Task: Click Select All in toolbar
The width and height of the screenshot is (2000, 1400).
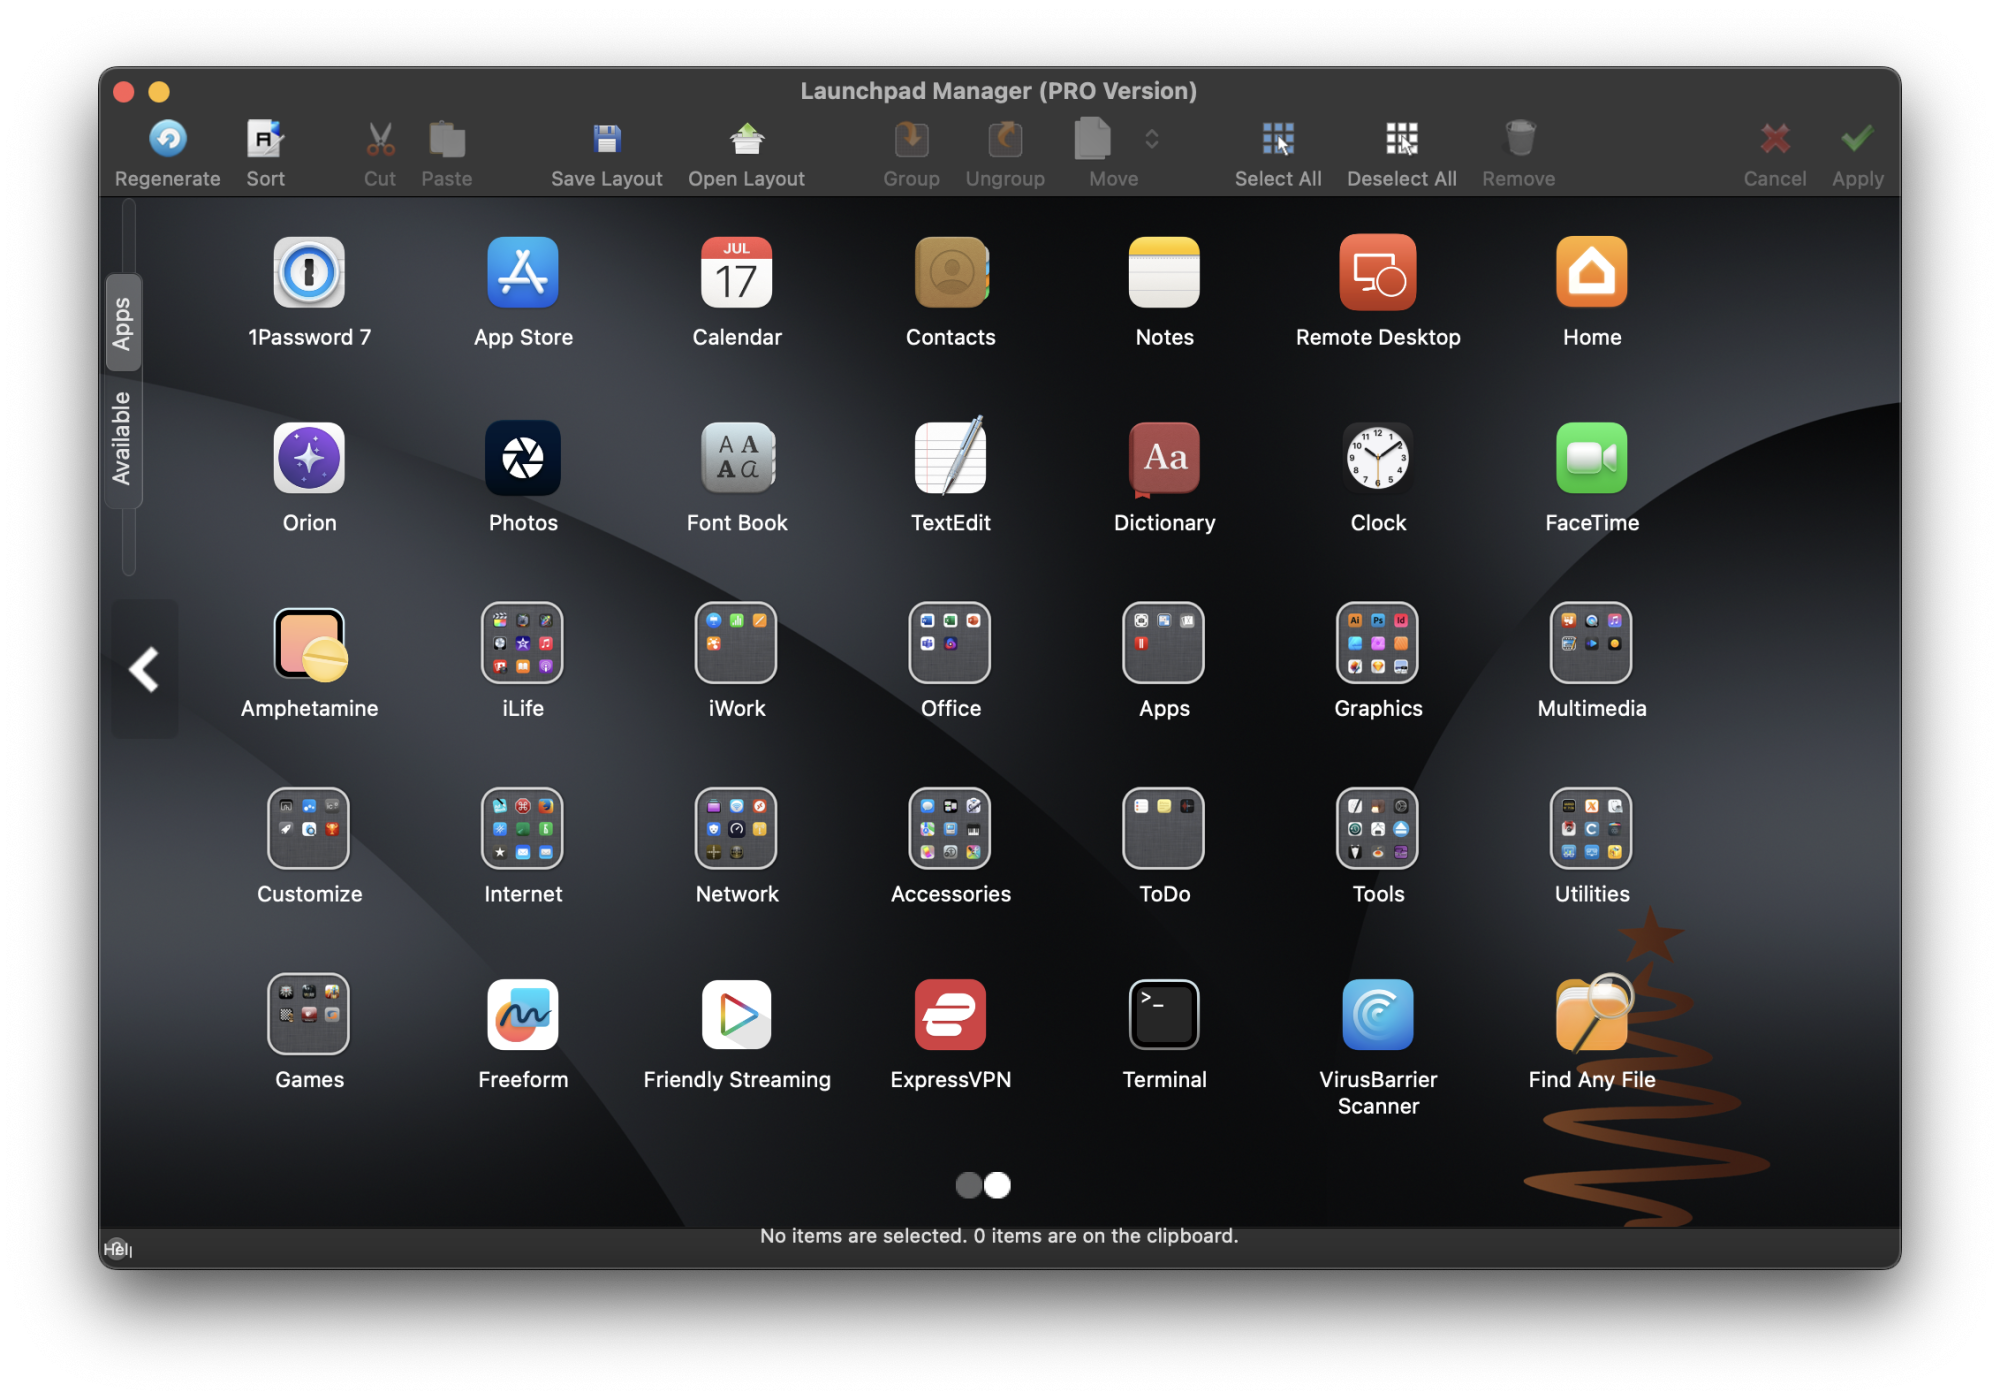Action: click(1277, 140)
